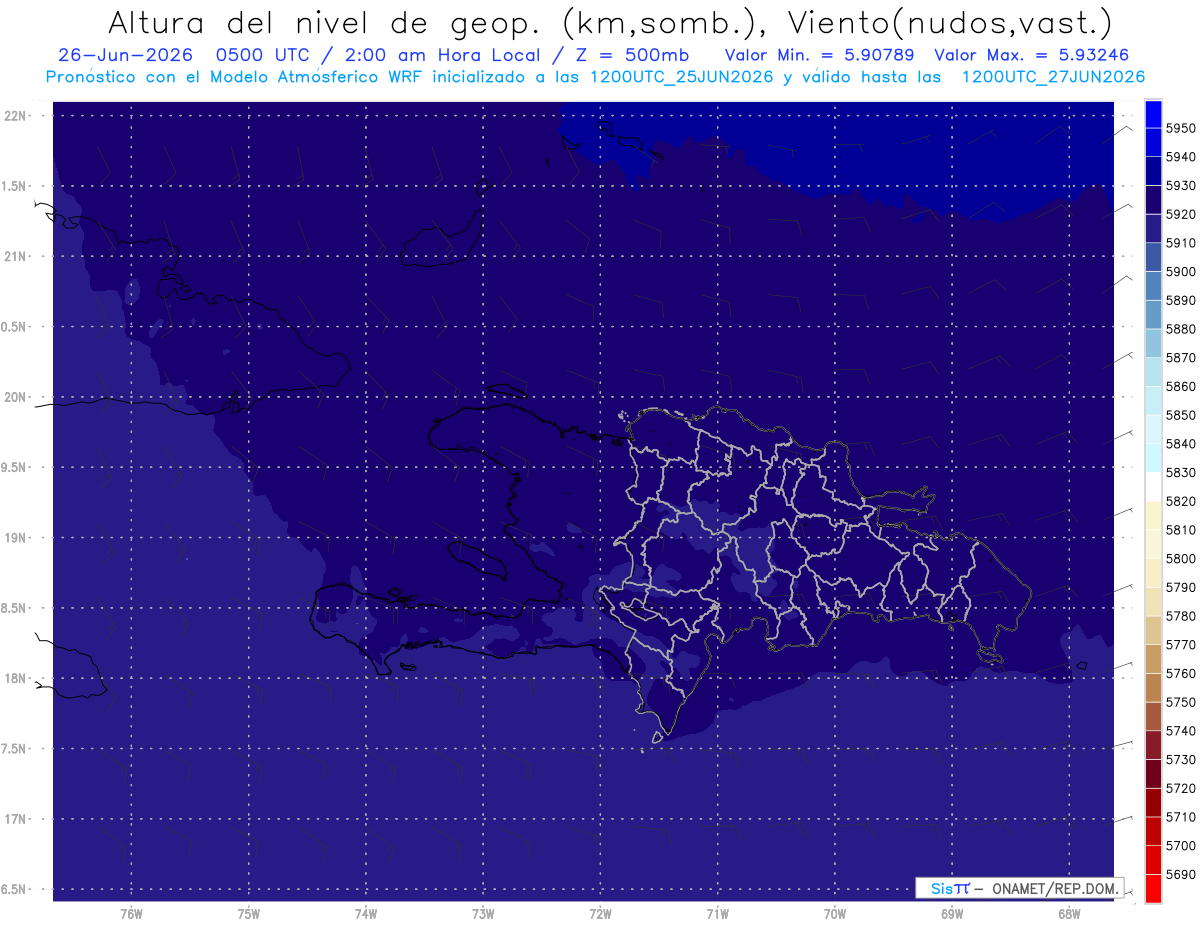Click the '5690' colorbar label
The image size is (1200, 927).
click(x=1181, y=875)
